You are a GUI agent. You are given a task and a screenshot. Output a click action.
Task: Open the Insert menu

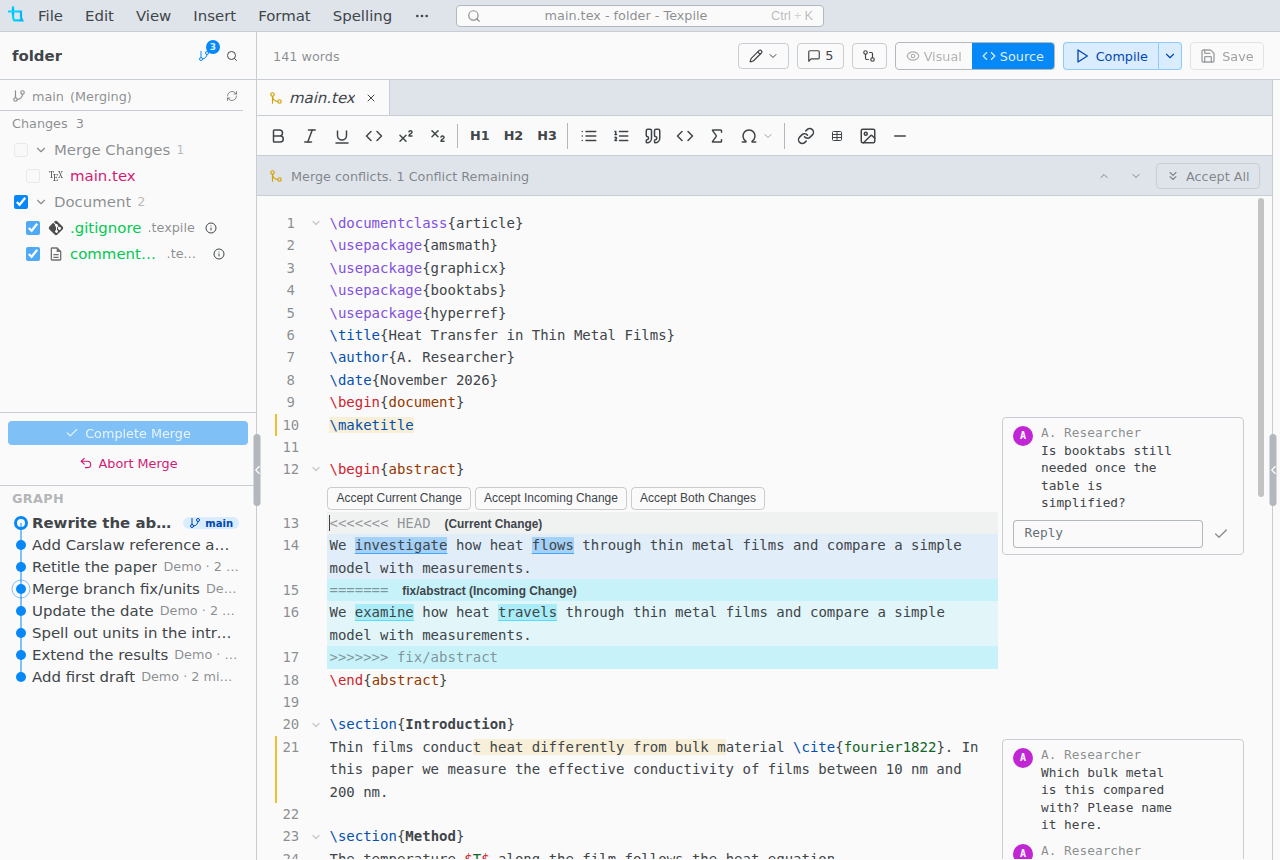pos(215,16)
